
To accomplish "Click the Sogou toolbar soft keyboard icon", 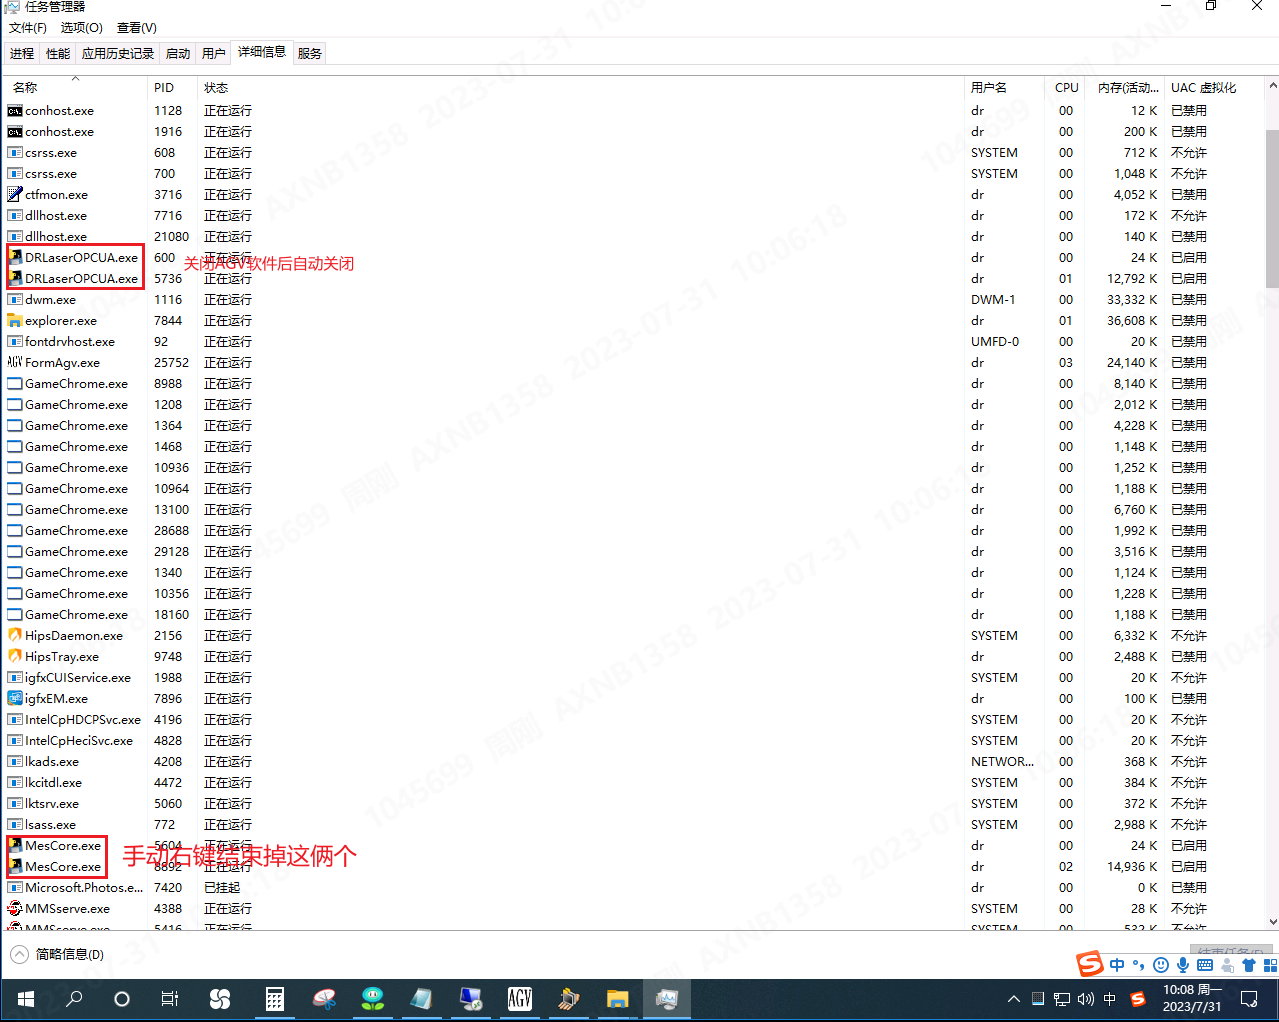I will [1205, 965].
